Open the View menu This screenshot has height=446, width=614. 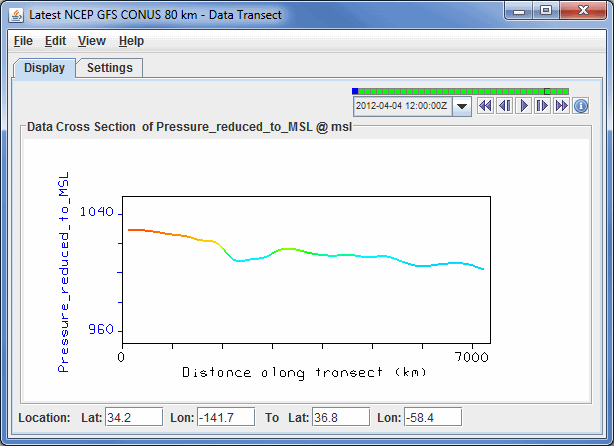coord(91,41)
